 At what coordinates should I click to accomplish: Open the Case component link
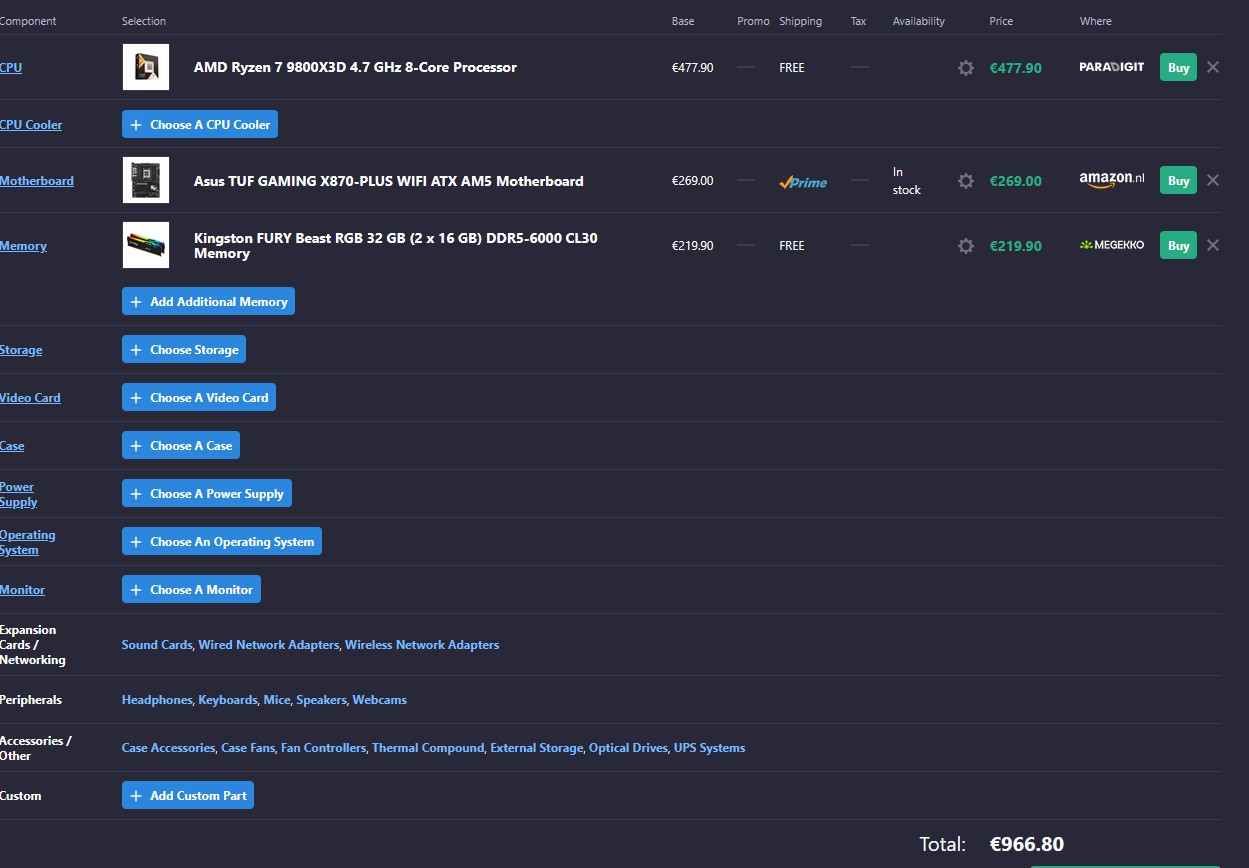click(x=12, y=445)
